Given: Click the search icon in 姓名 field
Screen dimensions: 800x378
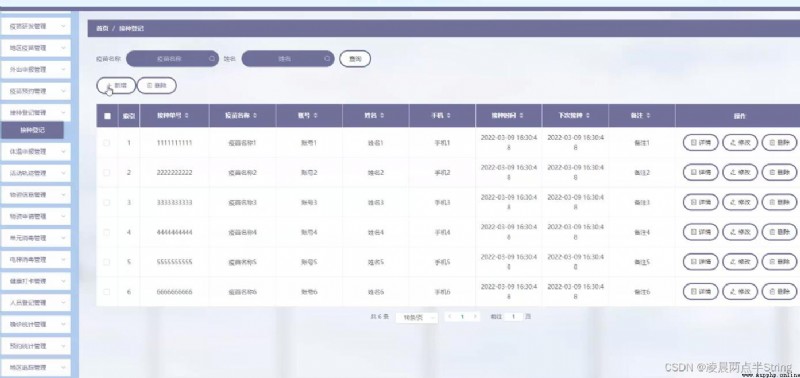Looking at the screenshot, I should (x=327, y=59).
